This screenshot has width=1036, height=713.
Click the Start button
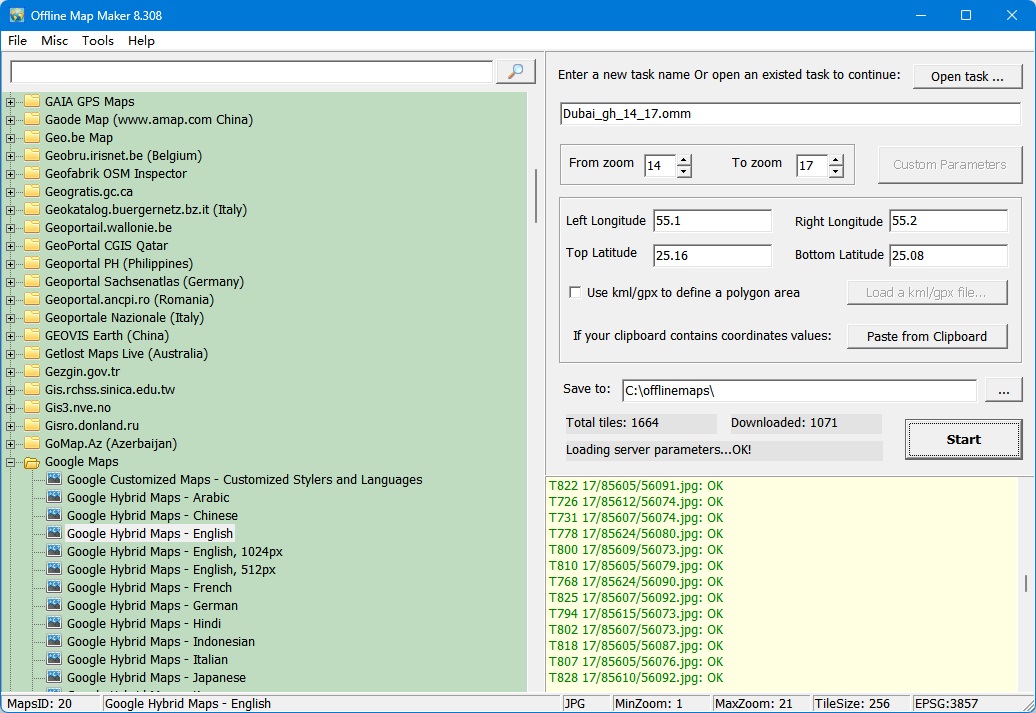click(963, 439)
